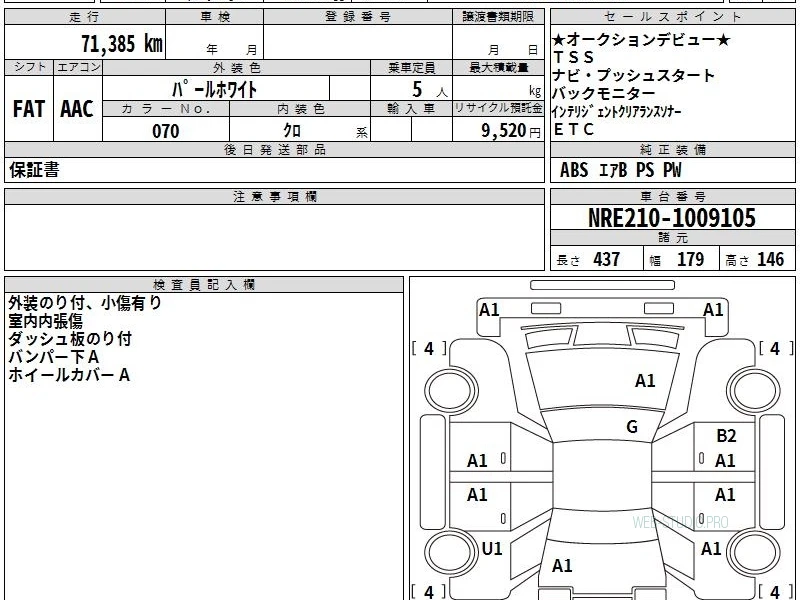Select the length value 437
This screenshot has height=600, width=800.
(x=606, y=260)
